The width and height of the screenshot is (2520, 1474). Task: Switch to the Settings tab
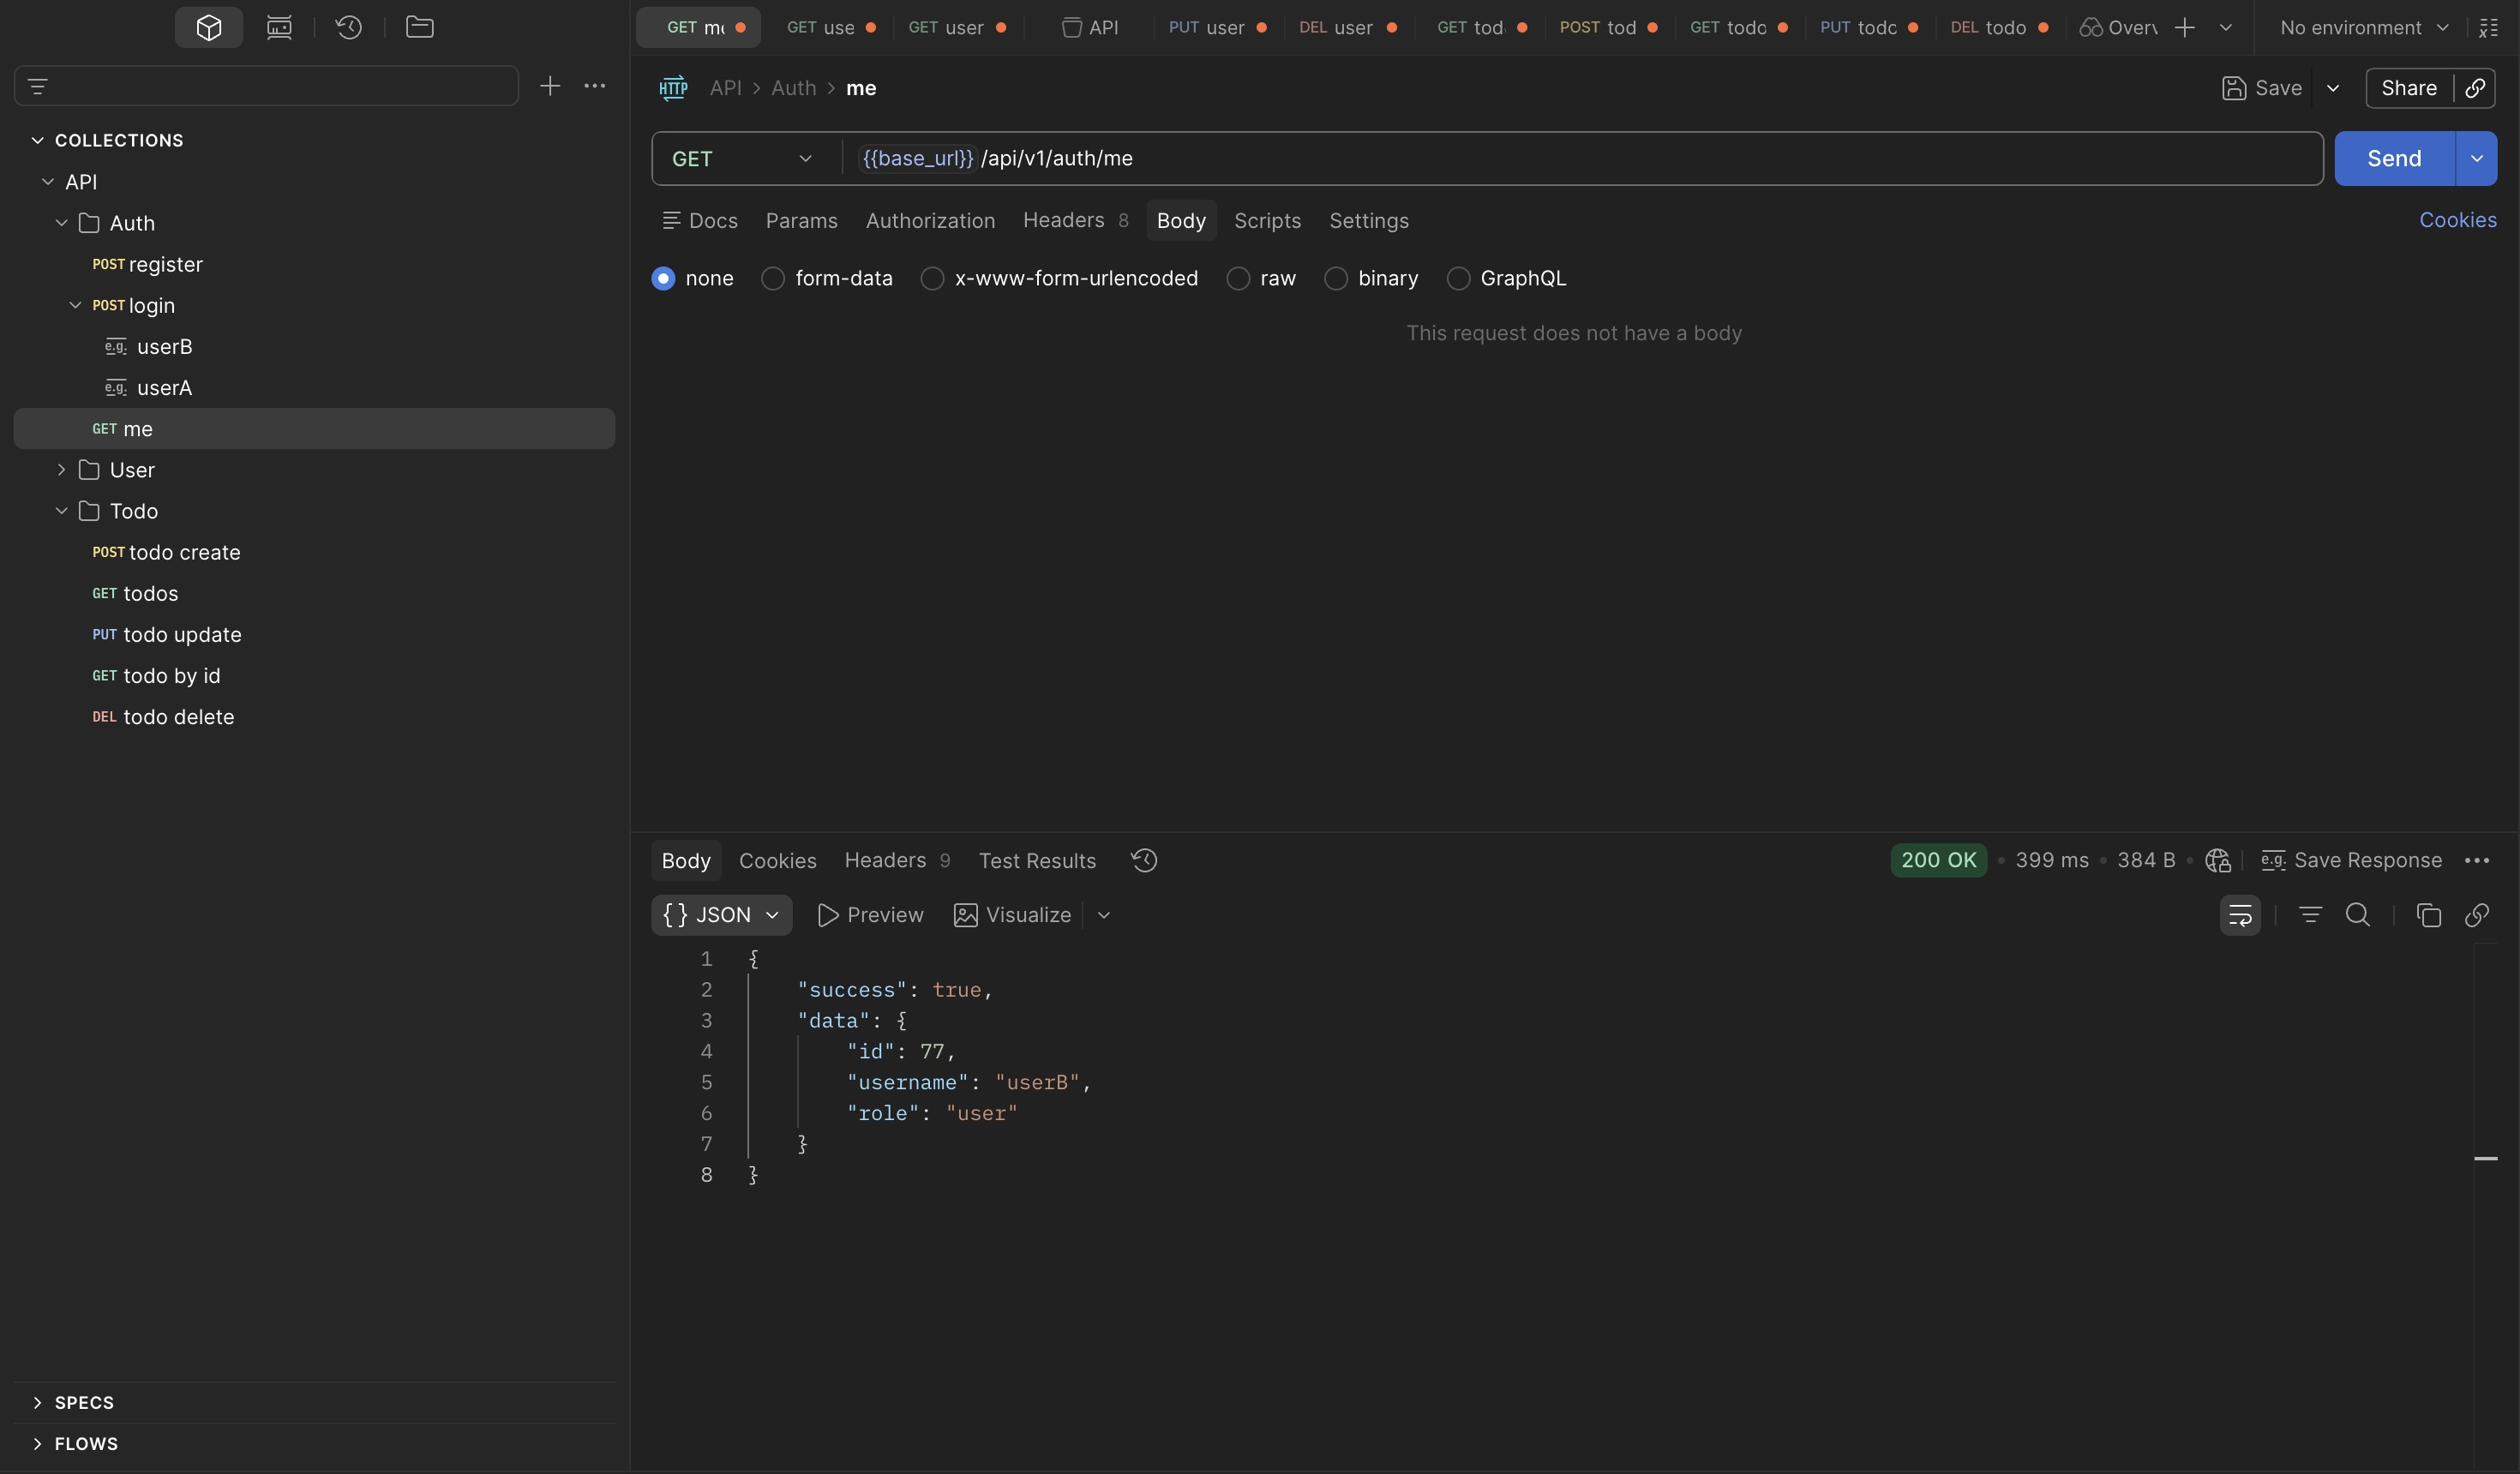pyautogui.click(x=1368, y=220)
